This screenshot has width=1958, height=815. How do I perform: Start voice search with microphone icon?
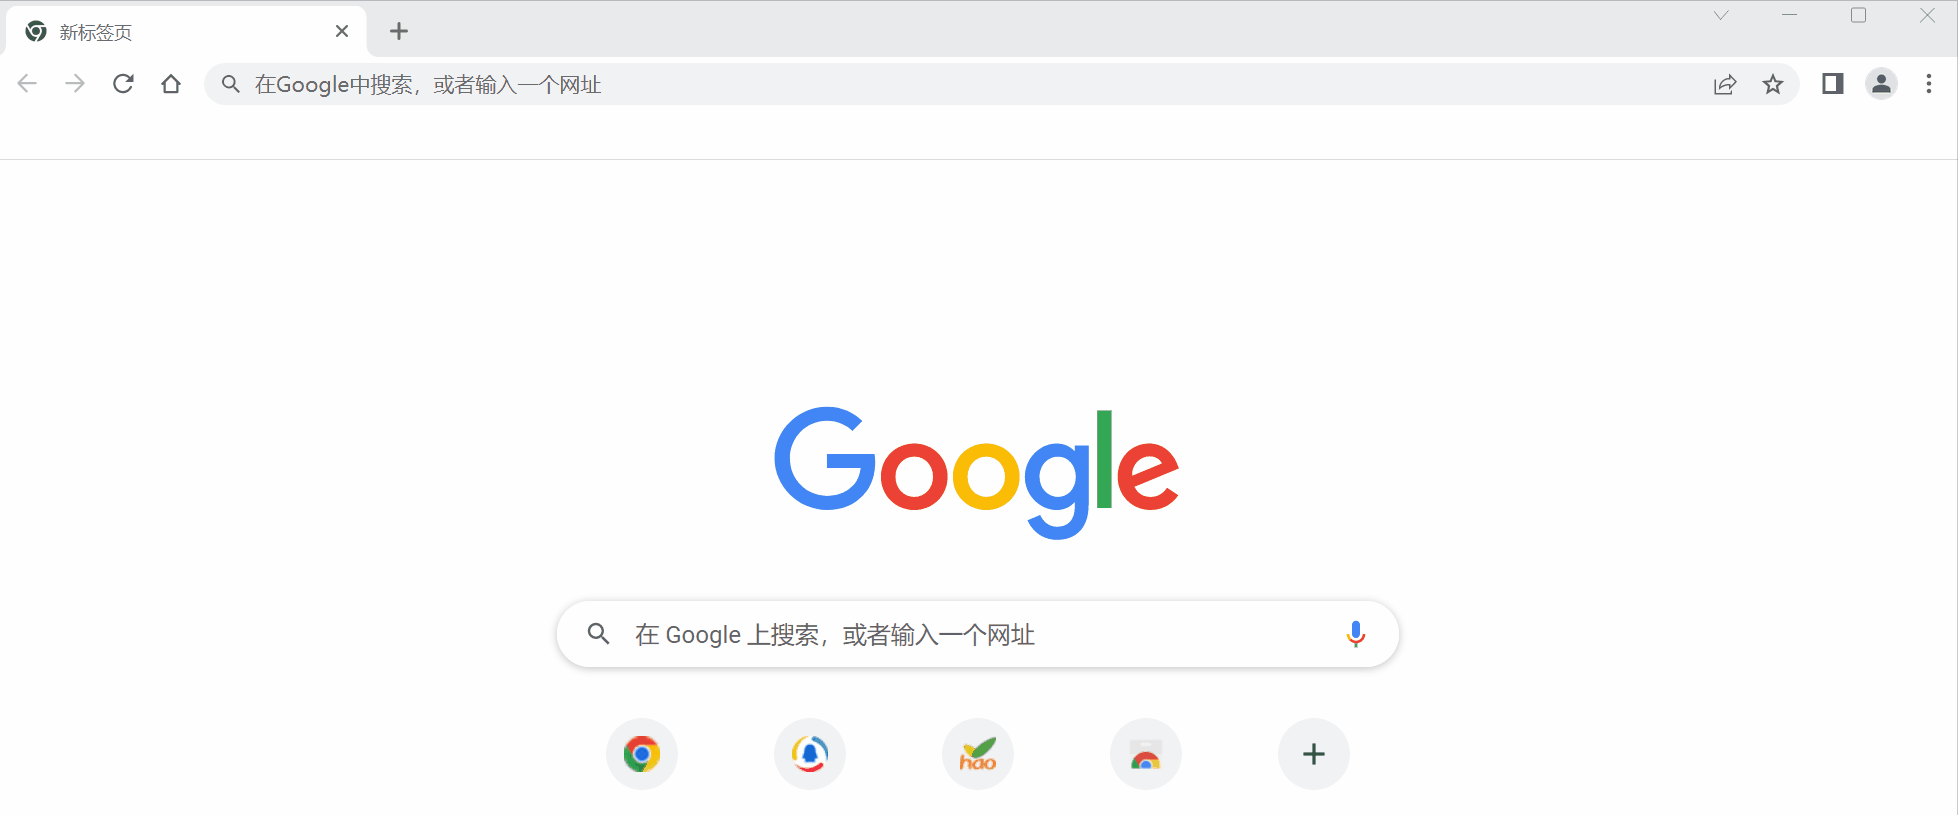point(1355,634)
